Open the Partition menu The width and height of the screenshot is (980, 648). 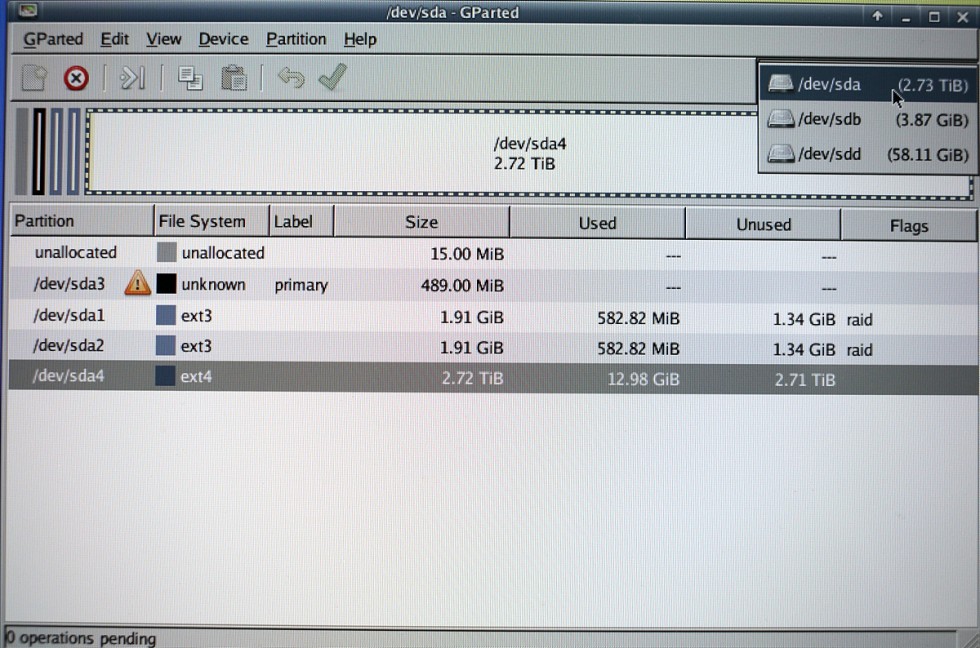296,39
